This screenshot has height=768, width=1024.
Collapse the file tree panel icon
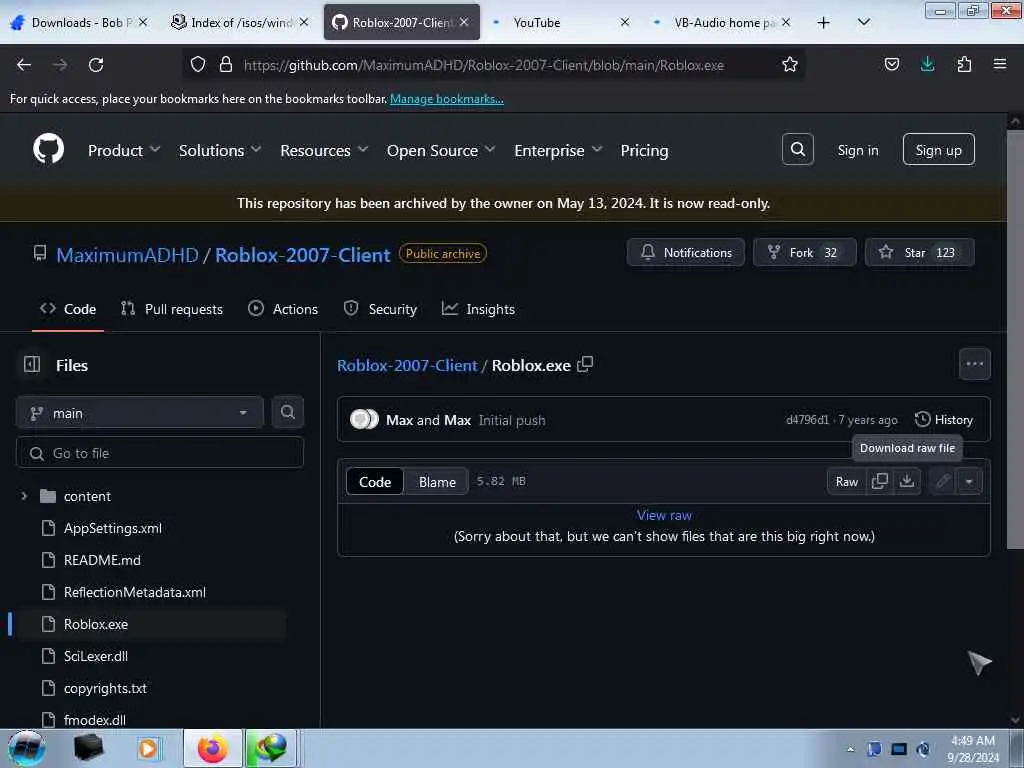pyautogui.click(x=31, y=364)
